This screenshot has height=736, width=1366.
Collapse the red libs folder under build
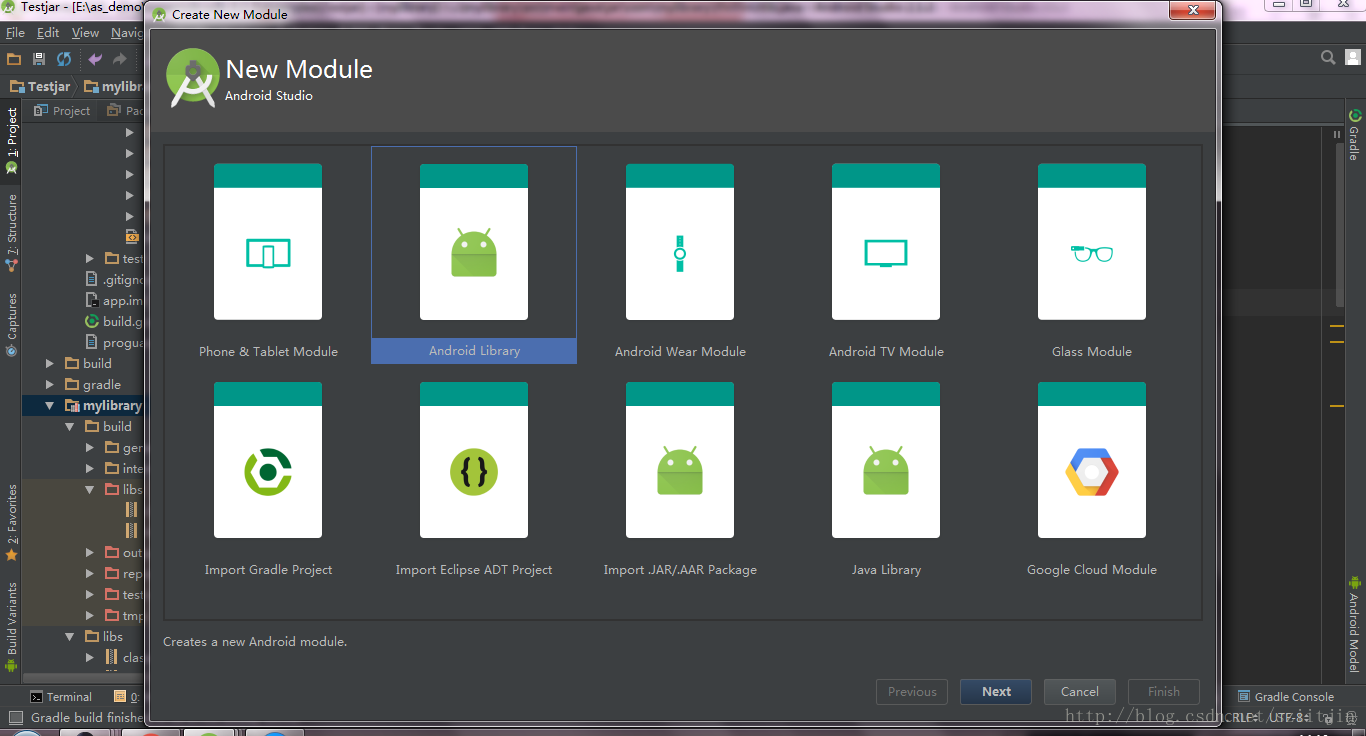(x=89, y=489)
